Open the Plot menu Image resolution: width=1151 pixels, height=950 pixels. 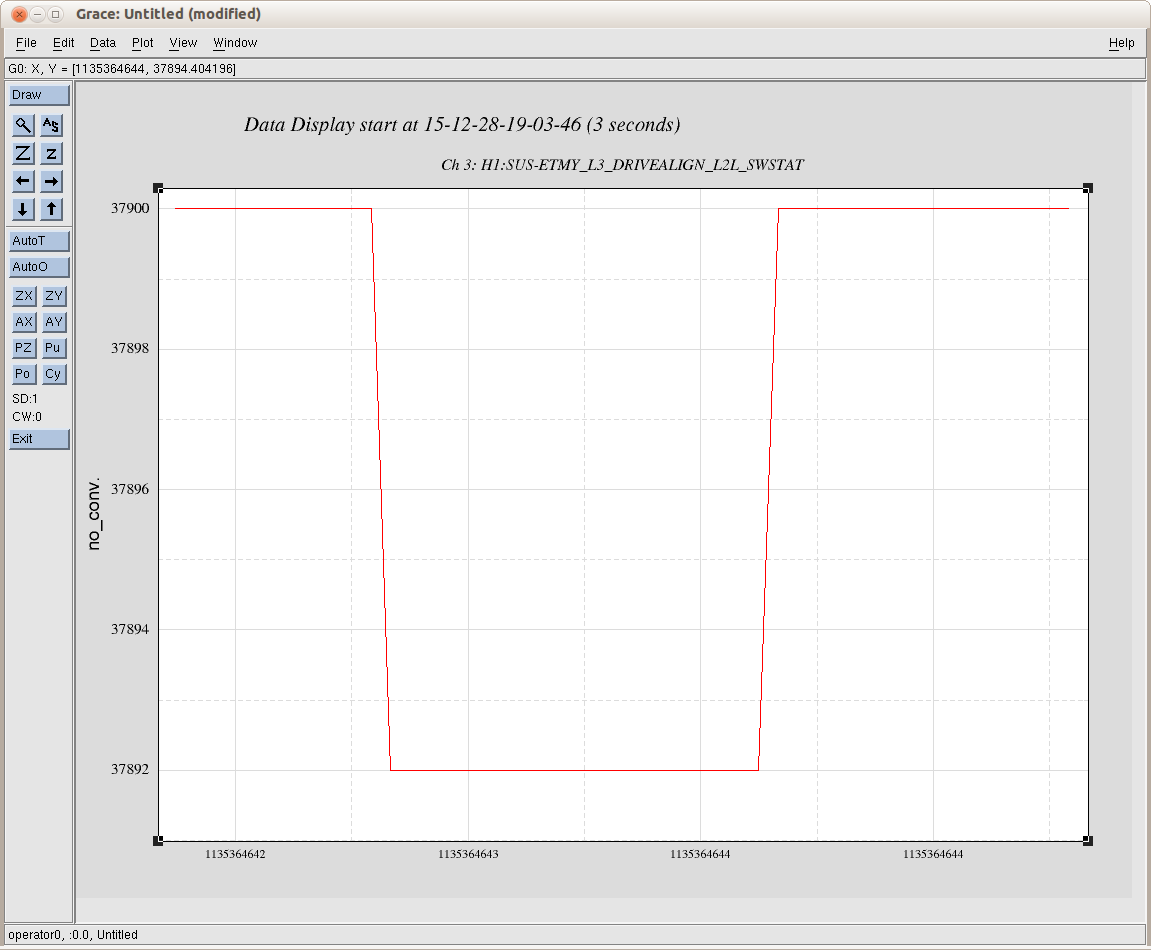tap(143, 43)
